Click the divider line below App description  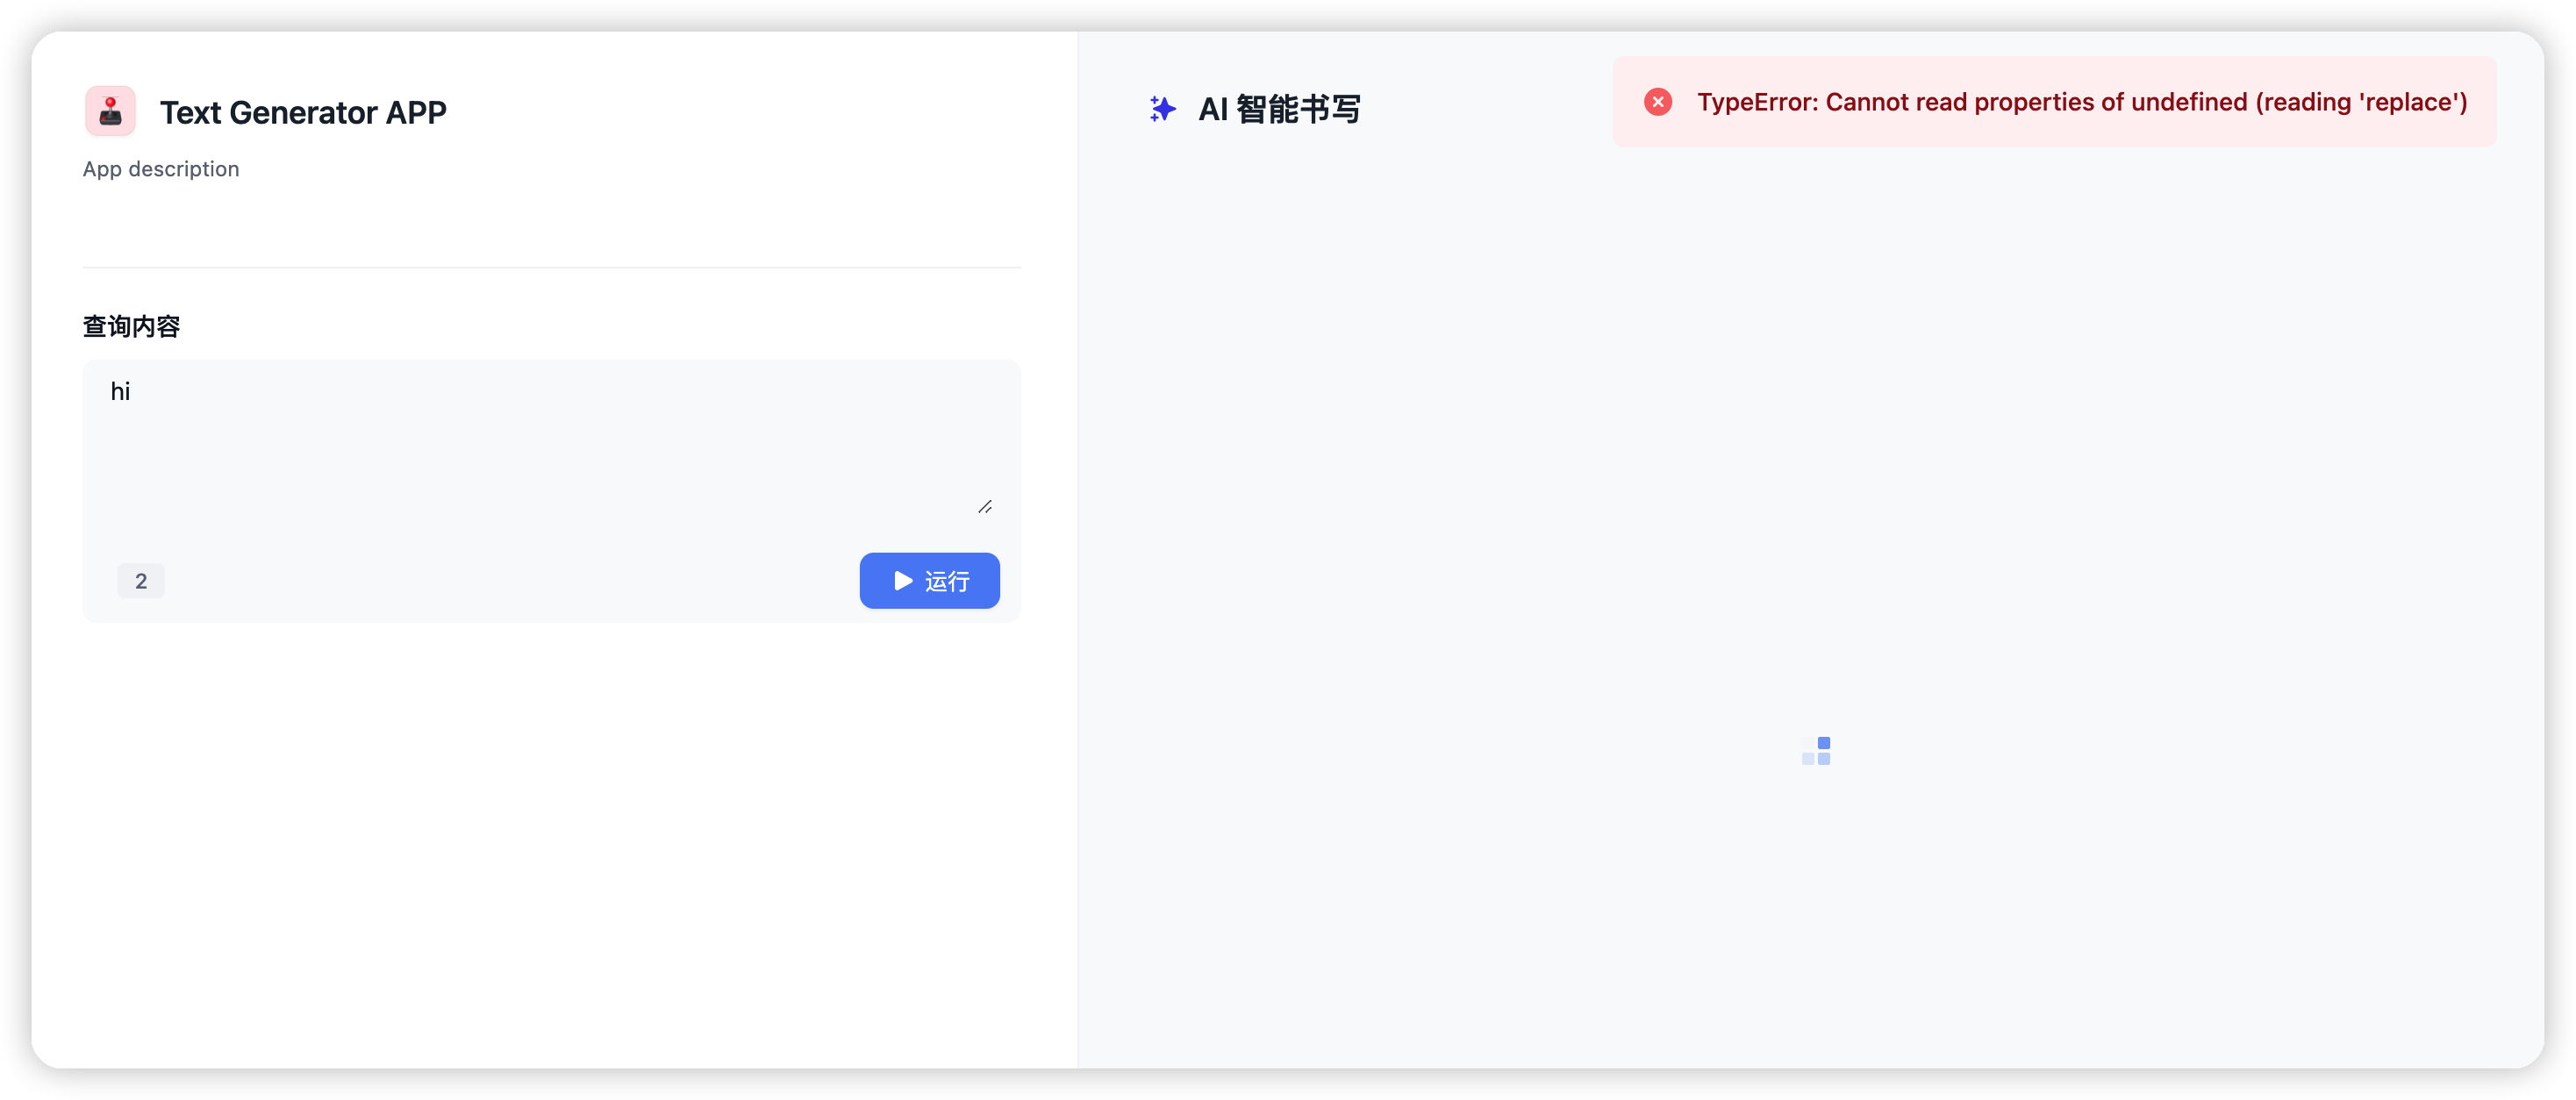point(551,267)
